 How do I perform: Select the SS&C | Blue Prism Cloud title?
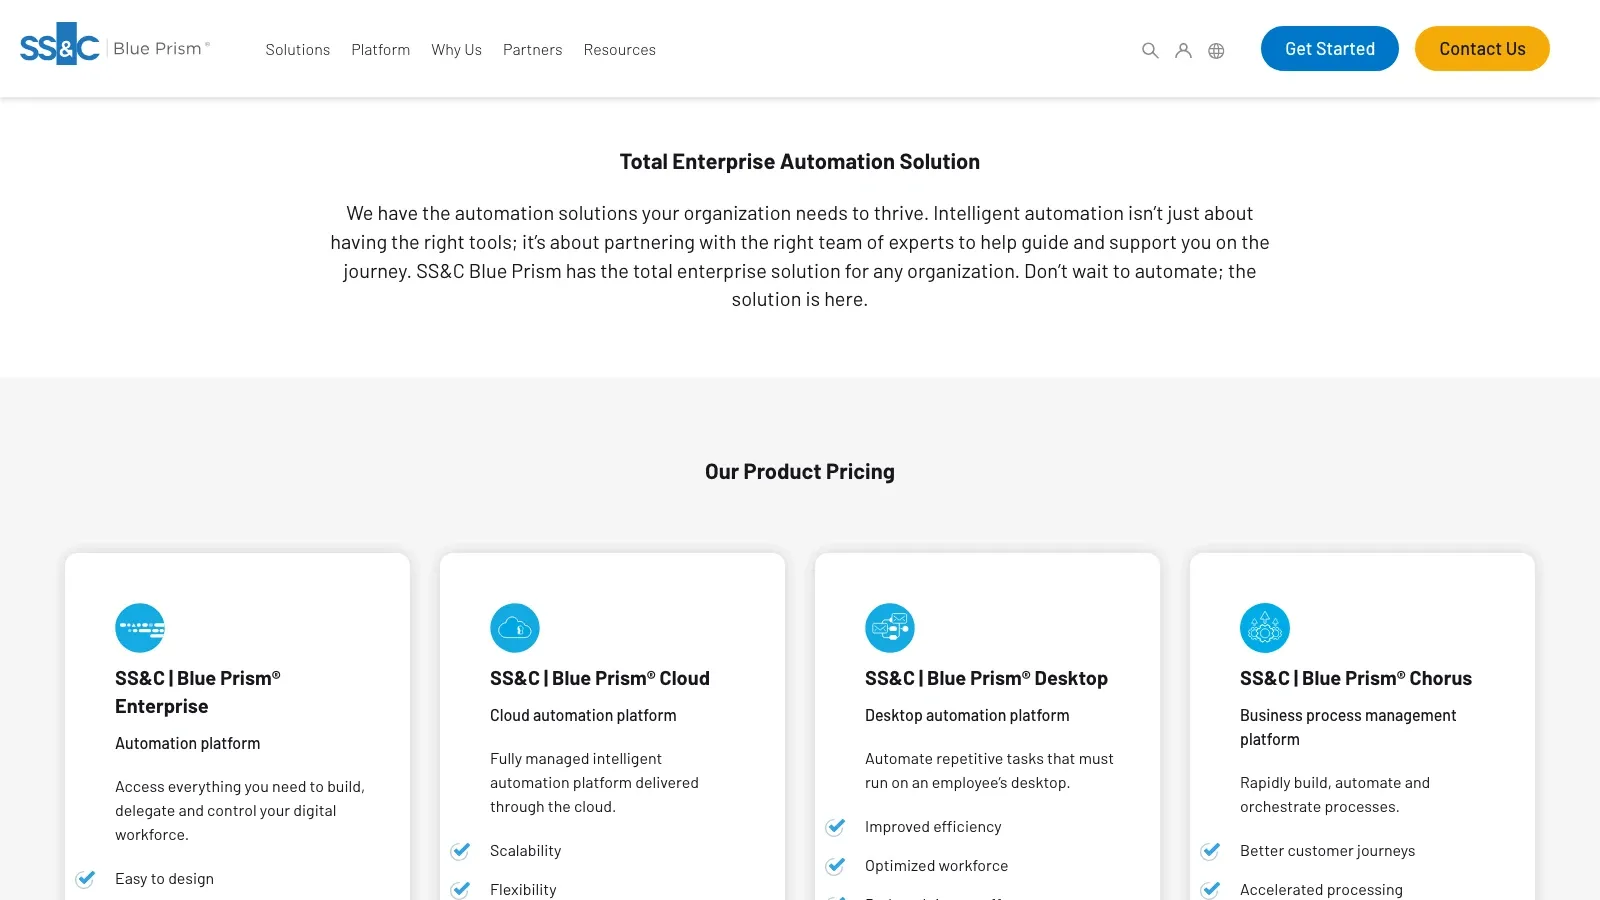point(600,678)
